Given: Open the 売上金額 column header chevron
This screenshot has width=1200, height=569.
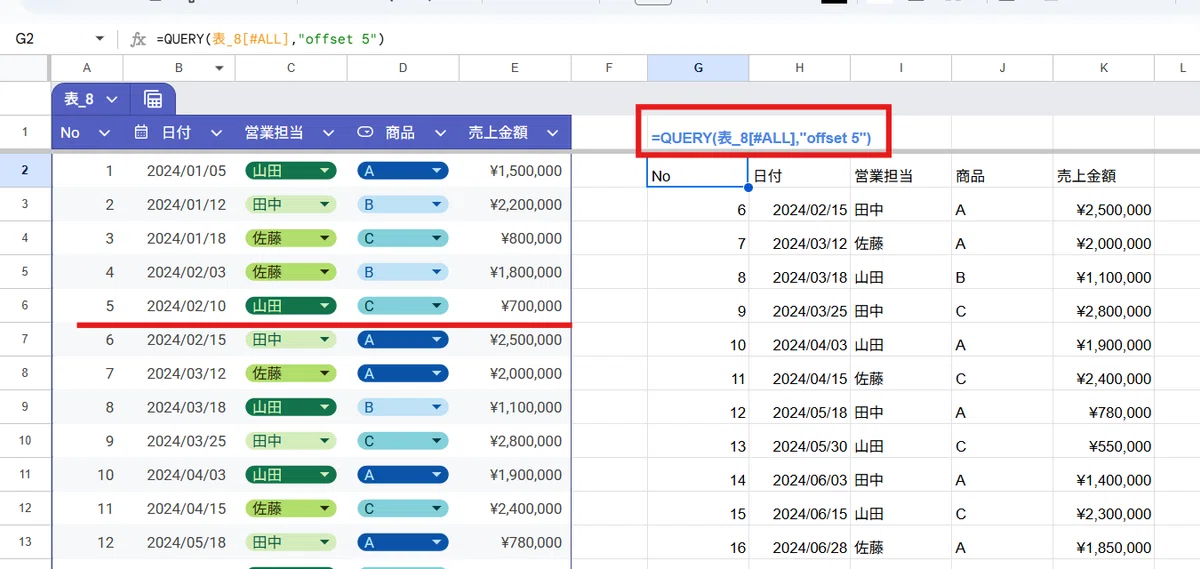Looking at the screenshot, I should [551, 133].
